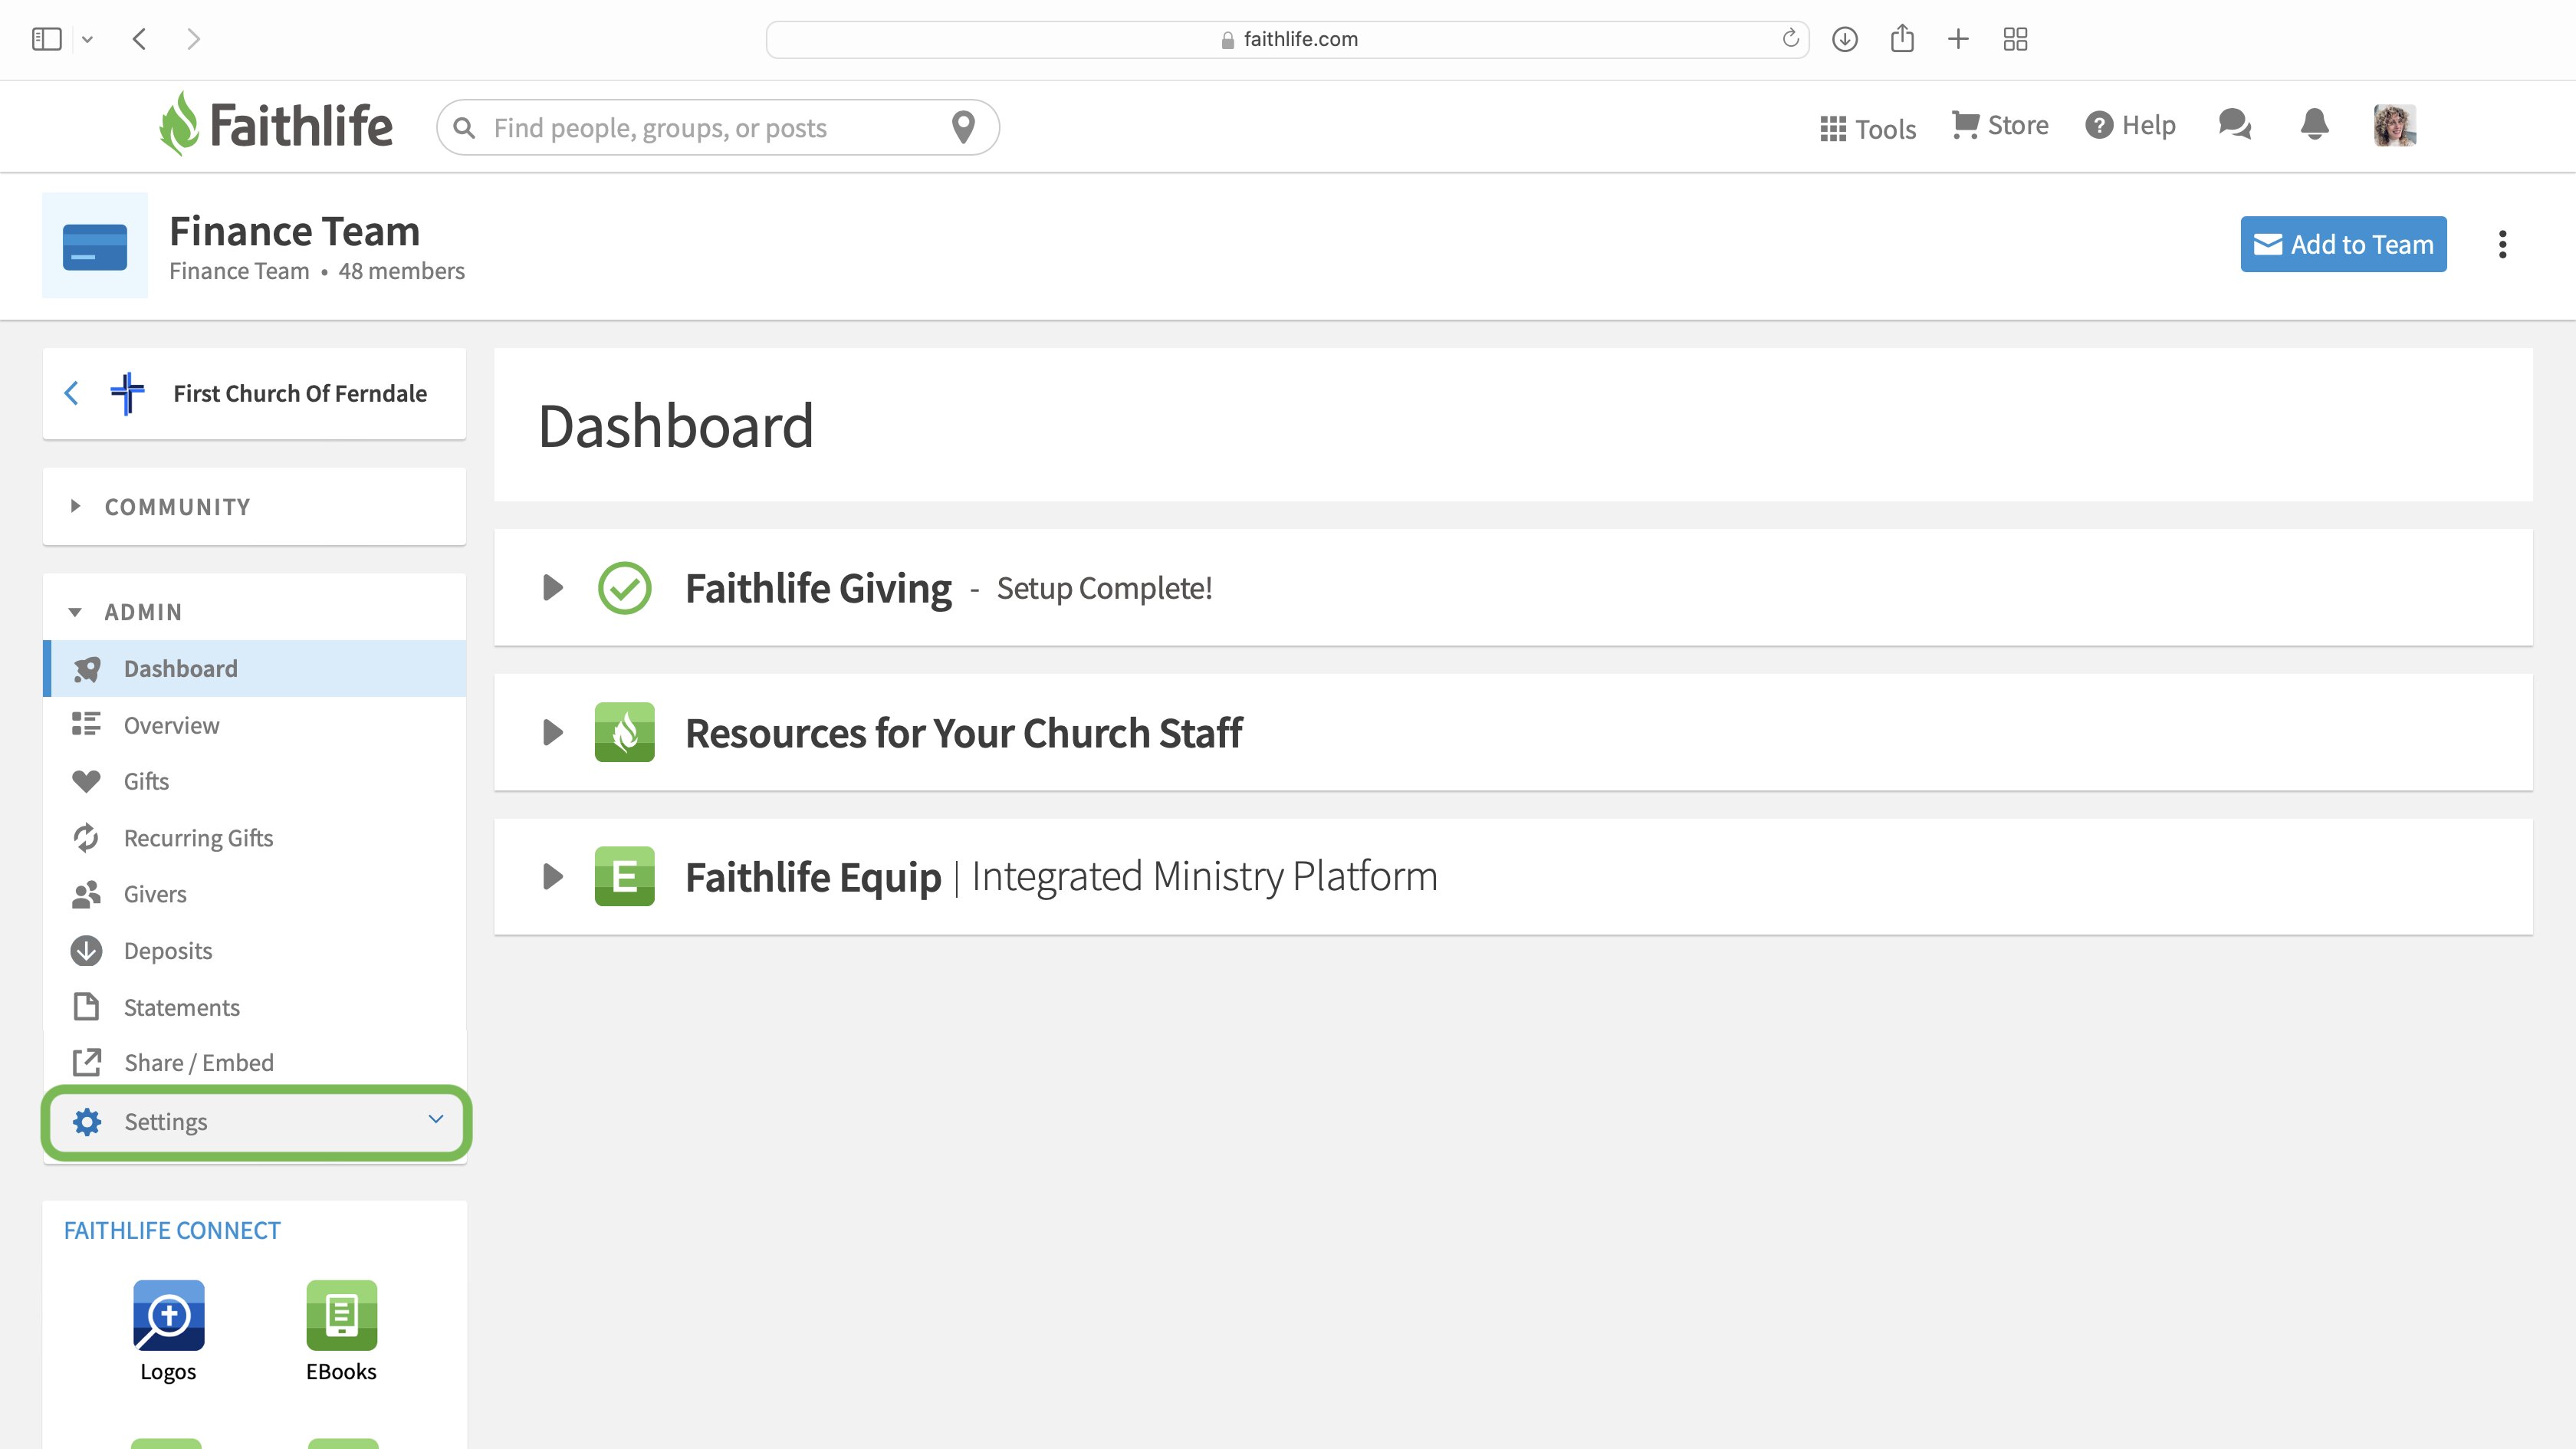Click Faithlife Giving heading

[818, 588]
